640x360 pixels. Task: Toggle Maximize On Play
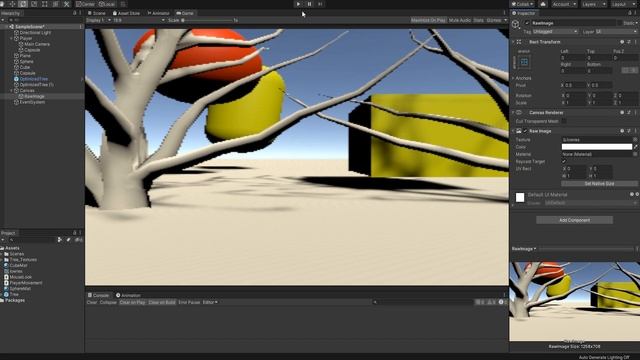(428, 20)
